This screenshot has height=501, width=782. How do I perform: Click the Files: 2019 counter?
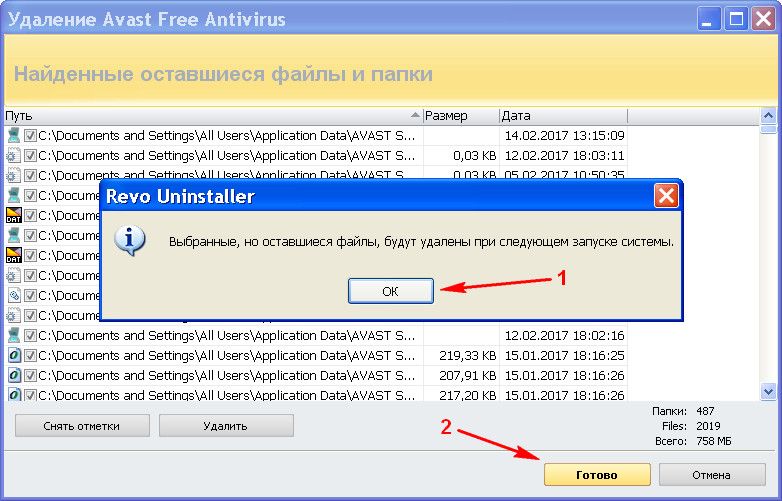click(690, 426)
